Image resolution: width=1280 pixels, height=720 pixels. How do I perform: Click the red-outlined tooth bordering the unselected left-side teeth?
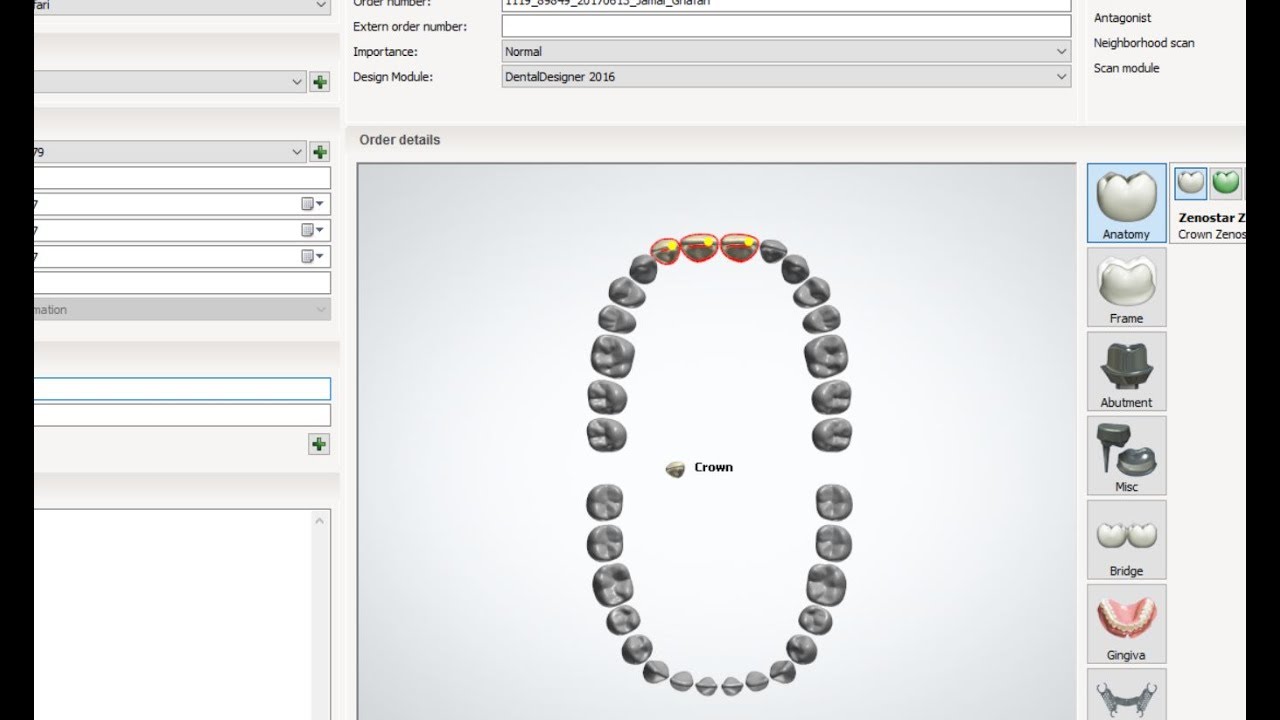pyautogui.click(x=667, y=250)
